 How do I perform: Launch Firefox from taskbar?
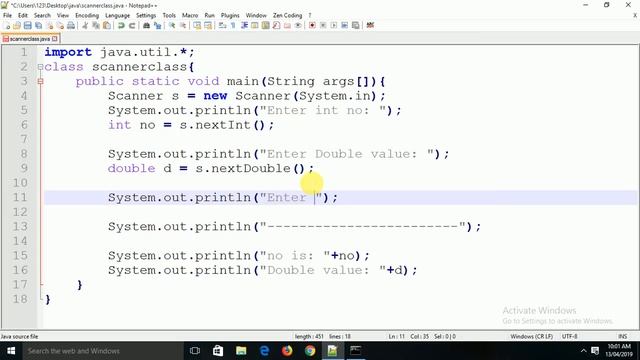[x=287, y=351]
